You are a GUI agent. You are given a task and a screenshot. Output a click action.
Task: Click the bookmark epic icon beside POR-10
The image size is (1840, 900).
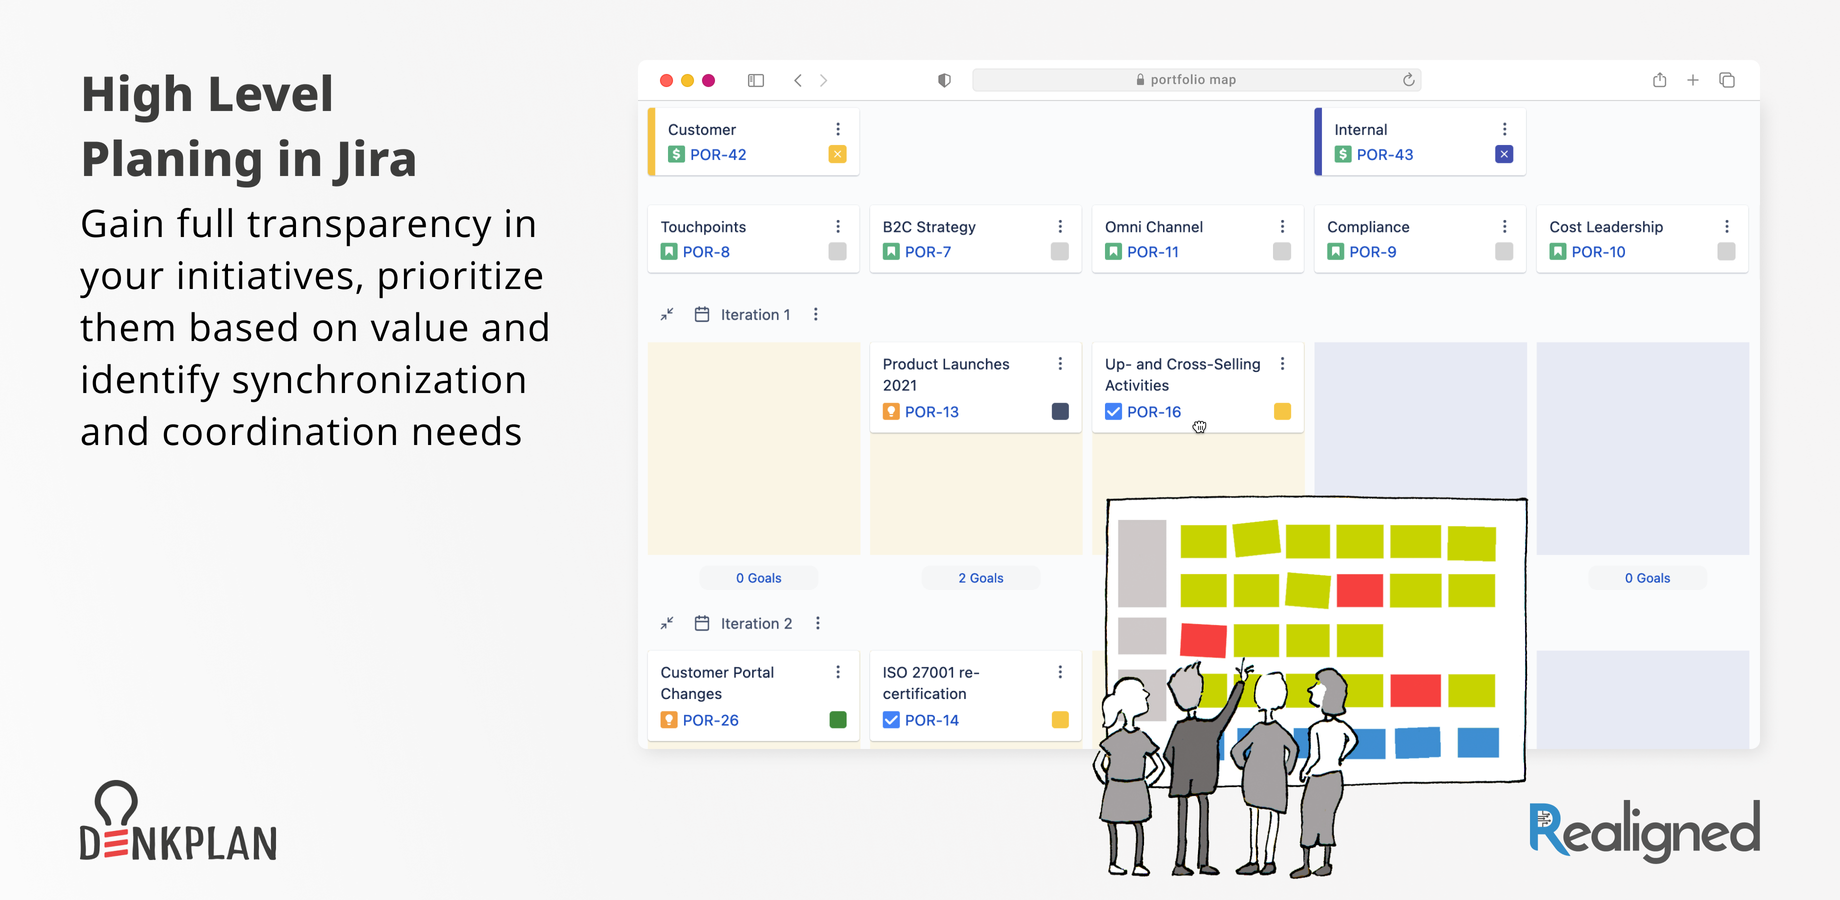pos(1557,252)
